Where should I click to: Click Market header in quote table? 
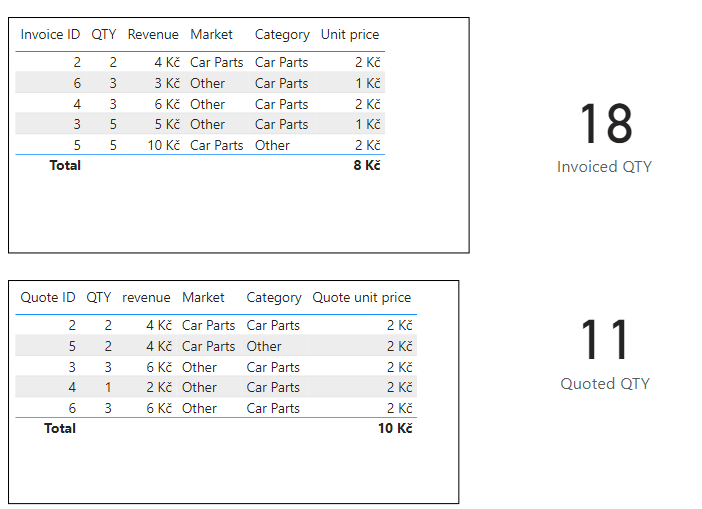(x=203, y=297)
